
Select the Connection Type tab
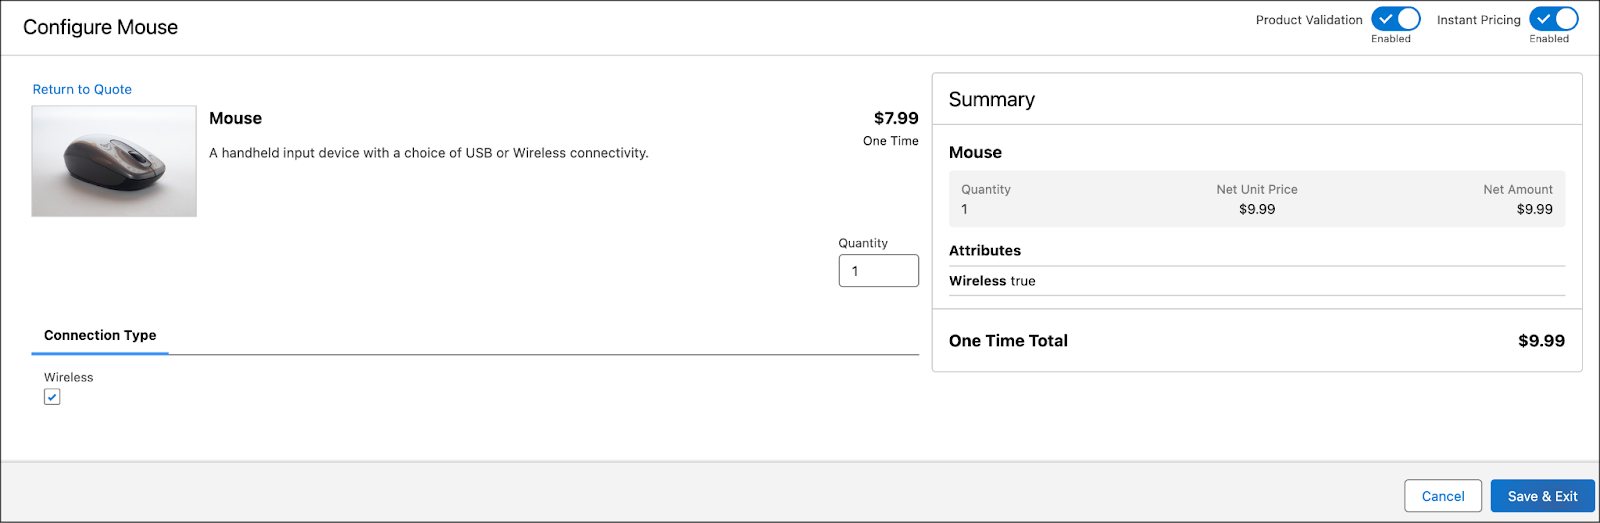100,335
